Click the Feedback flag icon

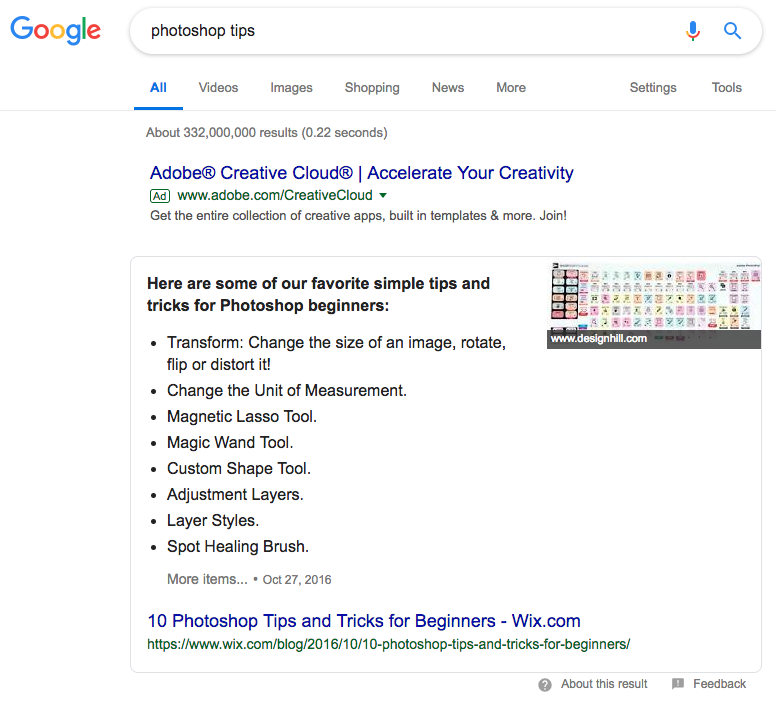(x=678, y=684)
